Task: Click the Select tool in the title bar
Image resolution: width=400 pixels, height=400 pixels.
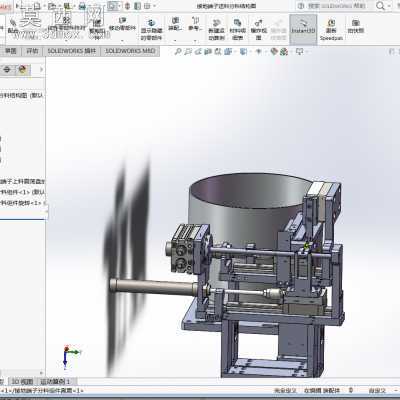Action: click(x=113, y=6)
